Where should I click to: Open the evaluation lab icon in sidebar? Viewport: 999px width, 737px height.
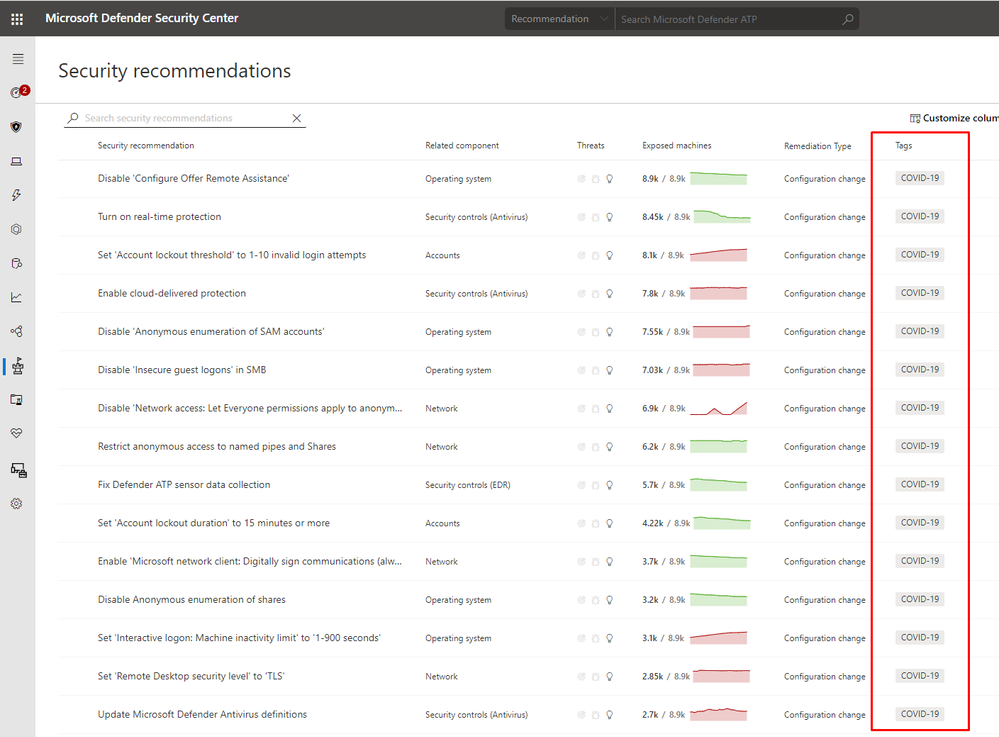point(17,399)
